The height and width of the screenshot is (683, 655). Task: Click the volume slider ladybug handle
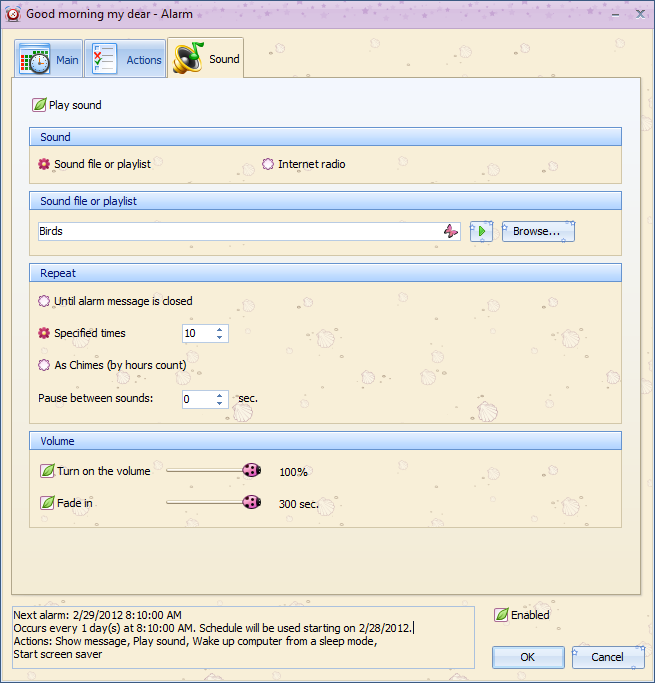click(x=252, y=470)
